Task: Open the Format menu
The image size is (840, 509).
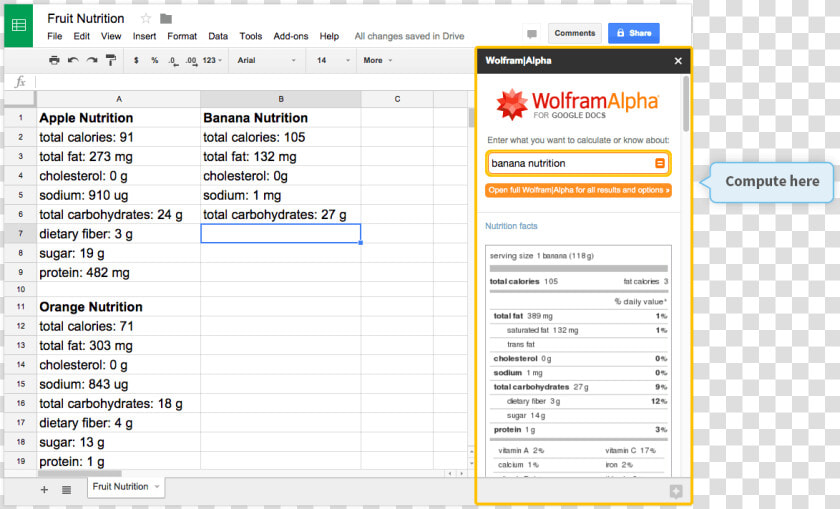Action: (x=182, y=36)
